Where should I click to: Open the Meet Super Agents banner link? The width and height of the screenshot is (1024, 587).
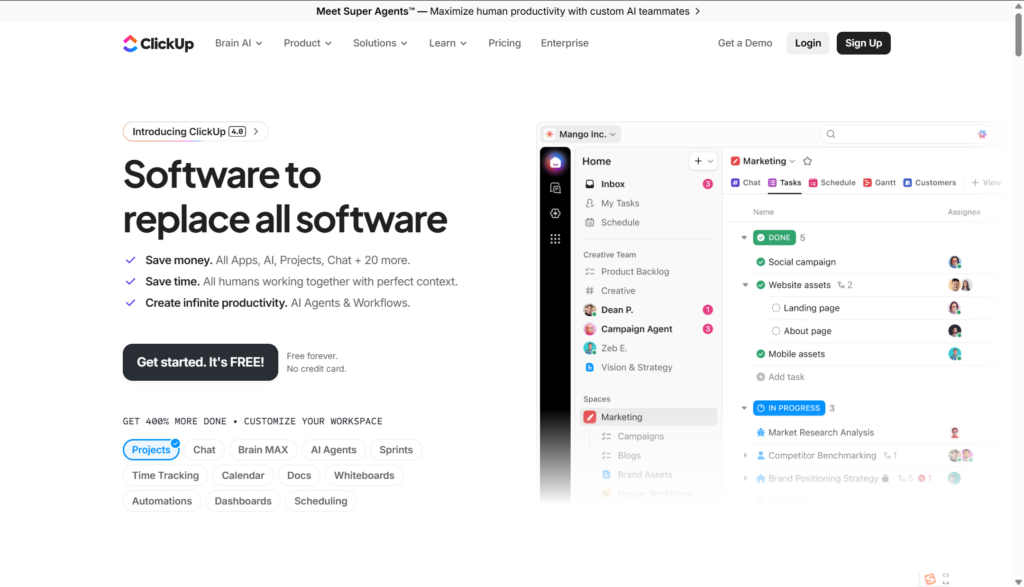coord(508,11)
